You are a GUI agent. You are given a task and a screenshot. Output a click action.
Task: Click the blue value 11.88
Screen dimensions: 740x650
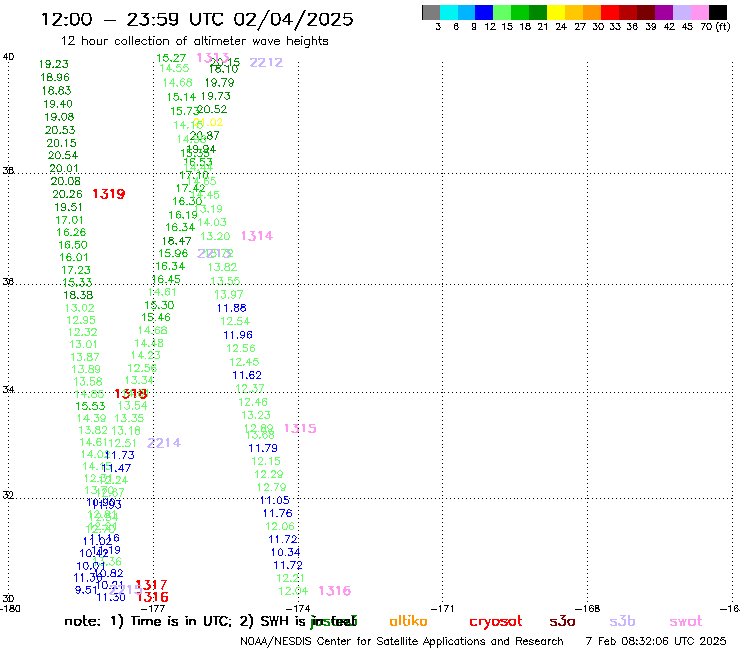(232, 308)
